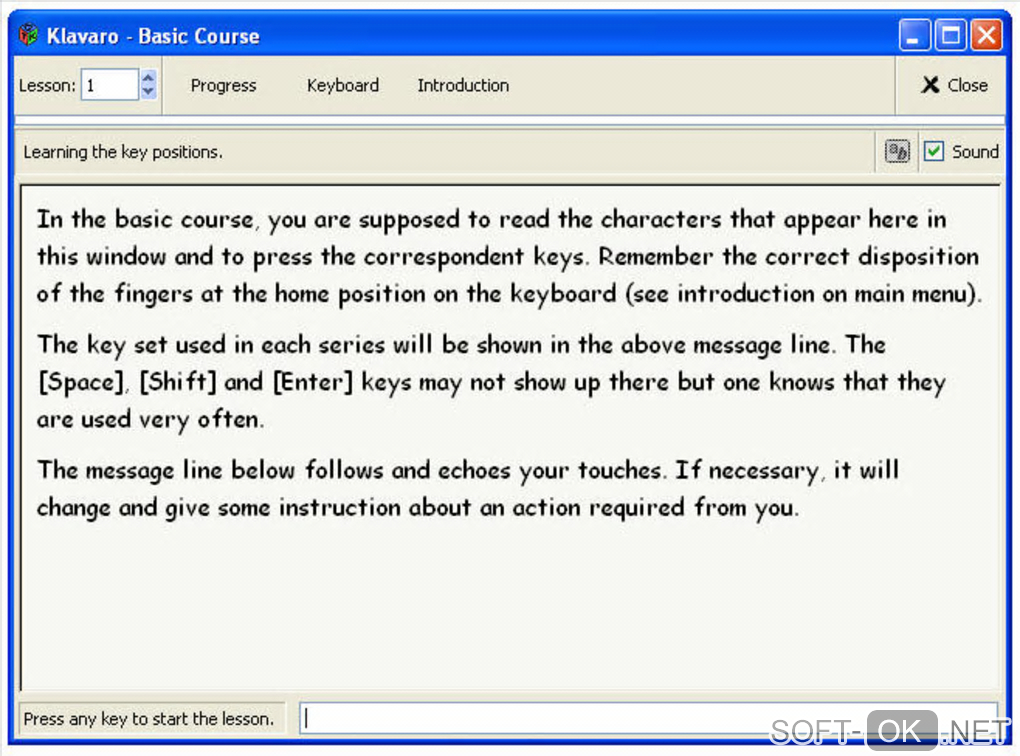The image size is (1020, 756).
Task: Open the Introduction page
Action: tap(463, 85)
